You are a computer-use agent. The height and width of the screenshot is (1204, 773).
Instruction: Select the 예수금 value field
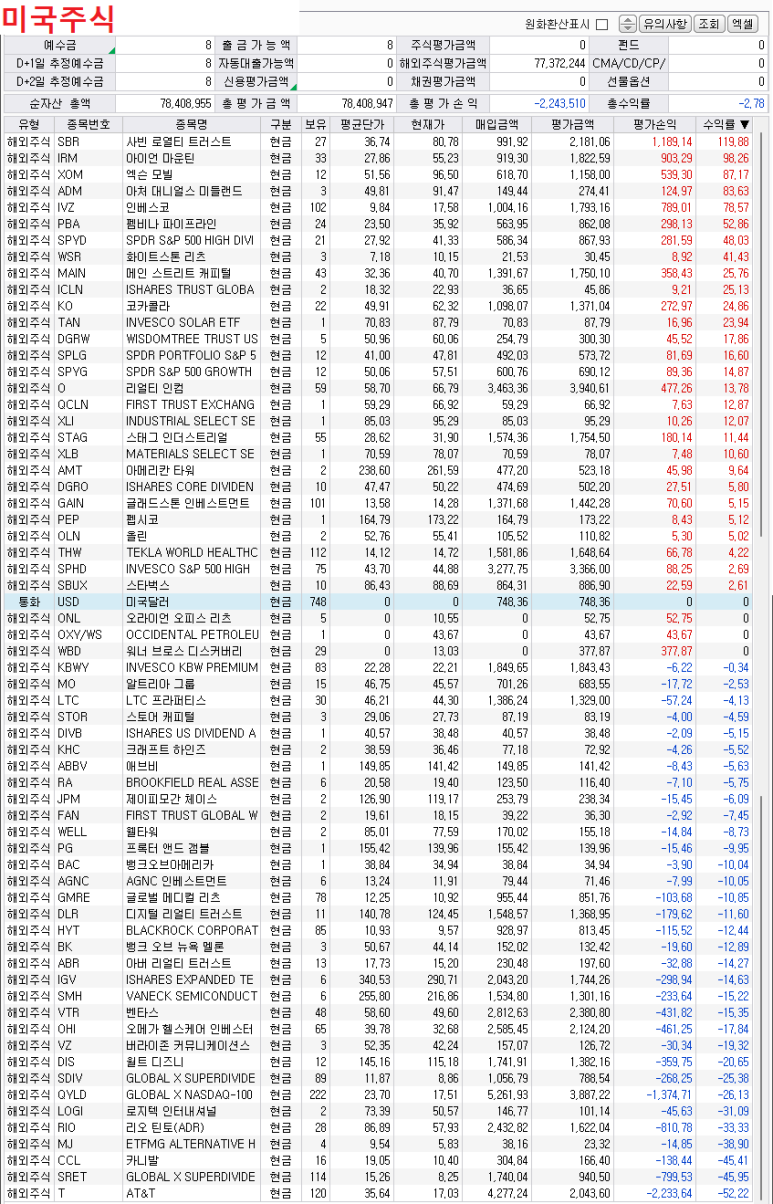165,45
